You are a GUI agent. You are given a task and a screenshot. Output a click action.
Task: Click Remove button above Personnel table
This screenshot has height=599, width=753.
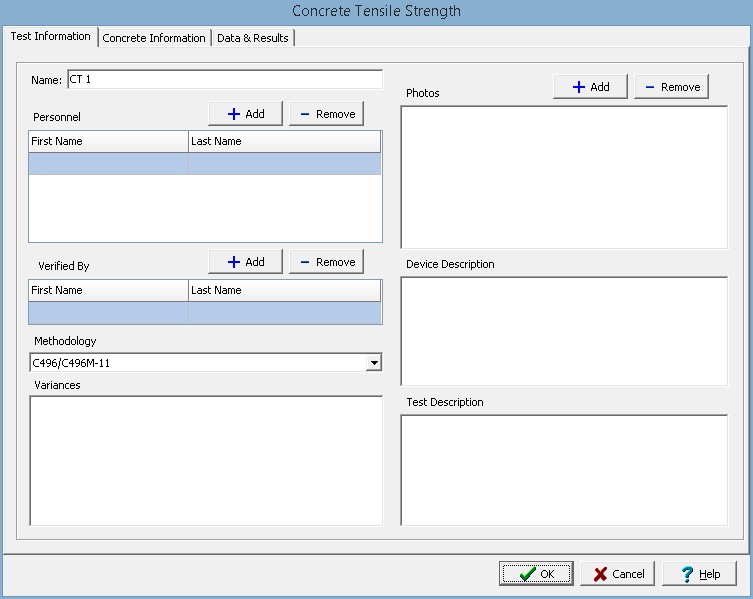(x=326, y=114)
